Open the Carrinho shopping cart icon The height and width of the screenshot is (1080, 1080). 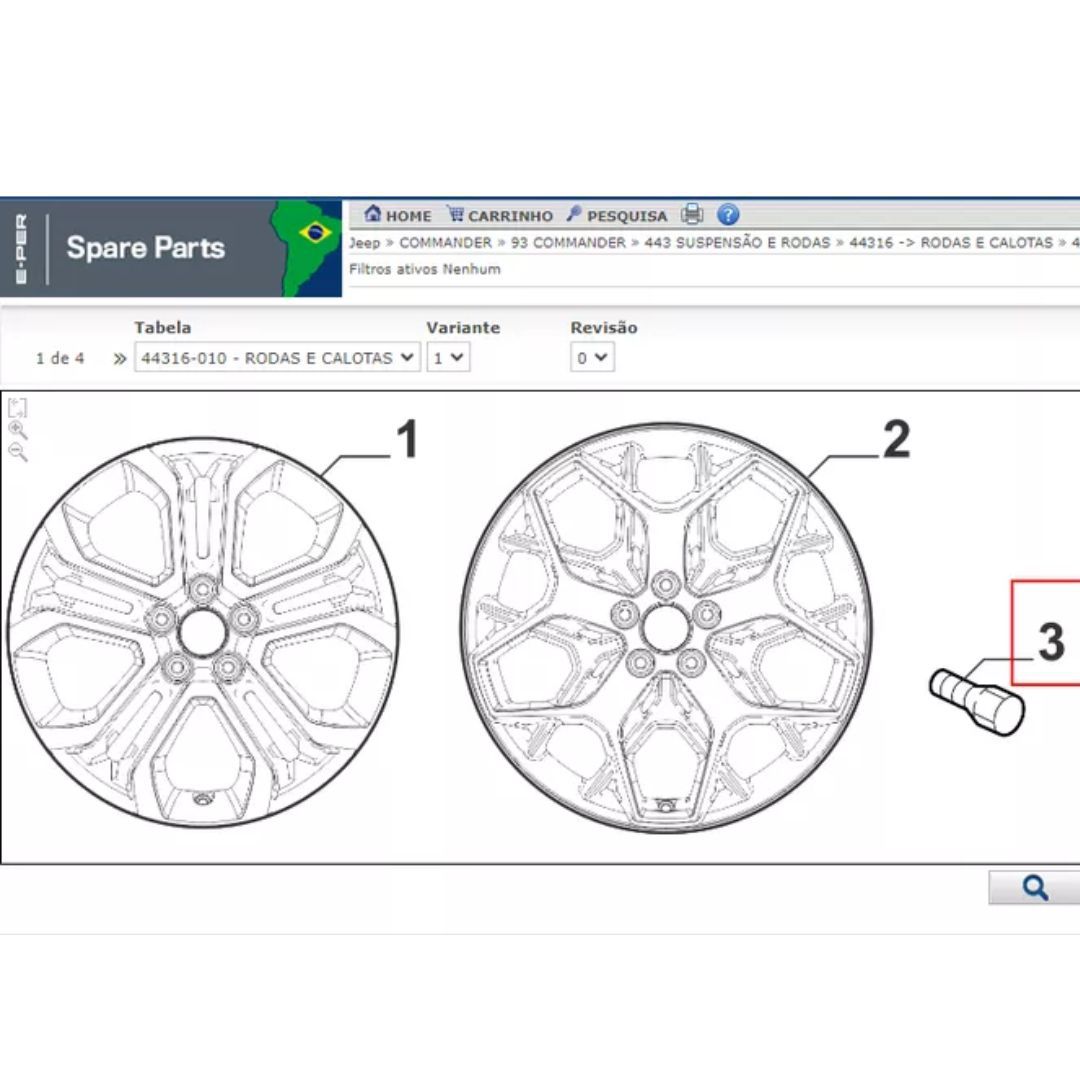(456, 215)
